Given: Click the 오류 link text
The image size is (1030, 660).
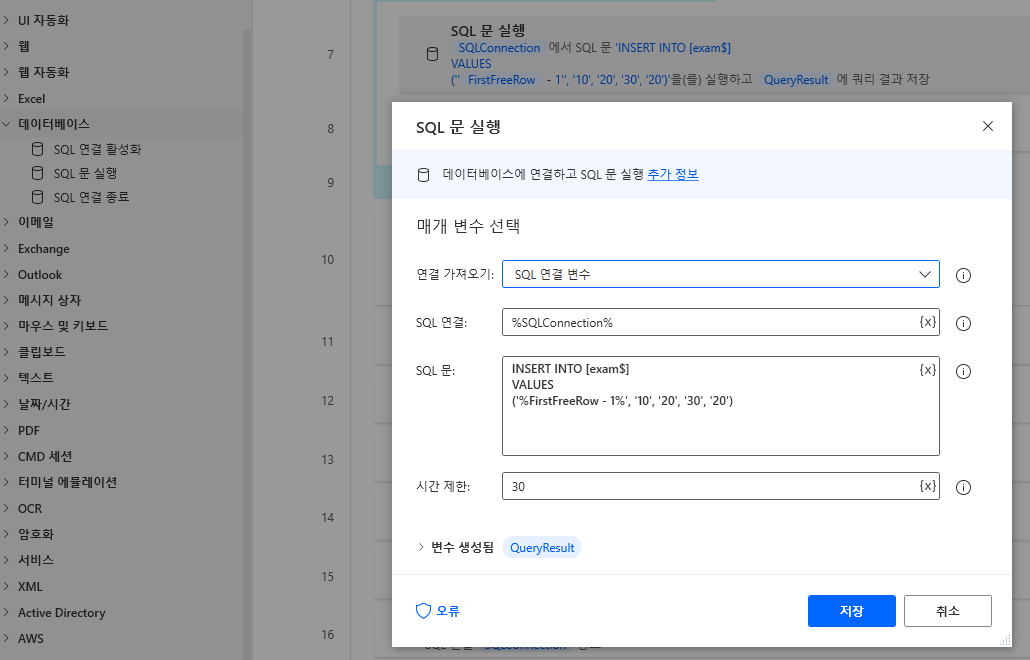Looking at the screenshot, I should pyautogui.click(x=448, y=611).
